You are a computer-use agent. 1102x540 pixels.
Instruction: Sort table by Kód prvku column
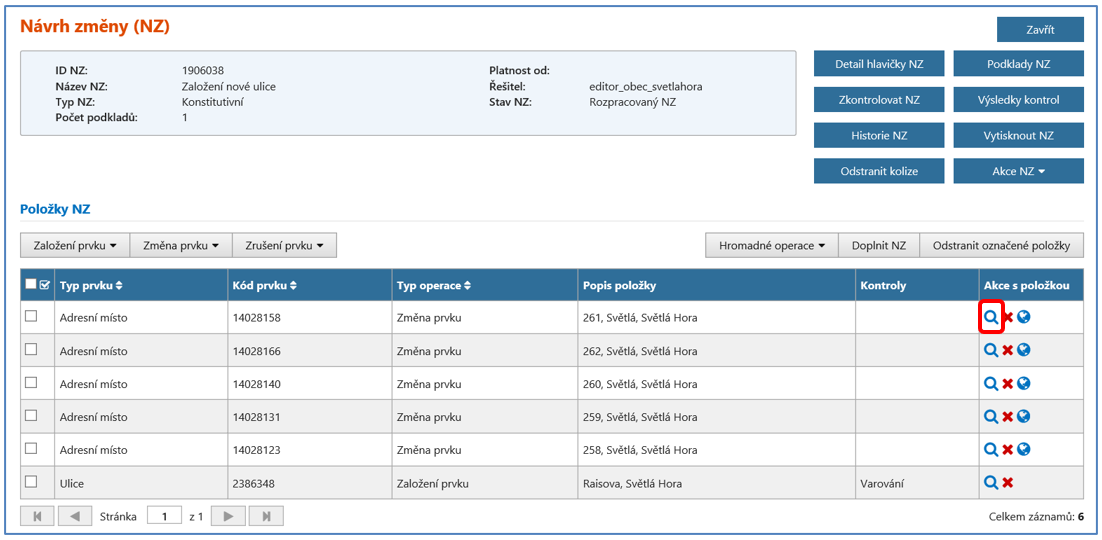click(x=264, y=286)
